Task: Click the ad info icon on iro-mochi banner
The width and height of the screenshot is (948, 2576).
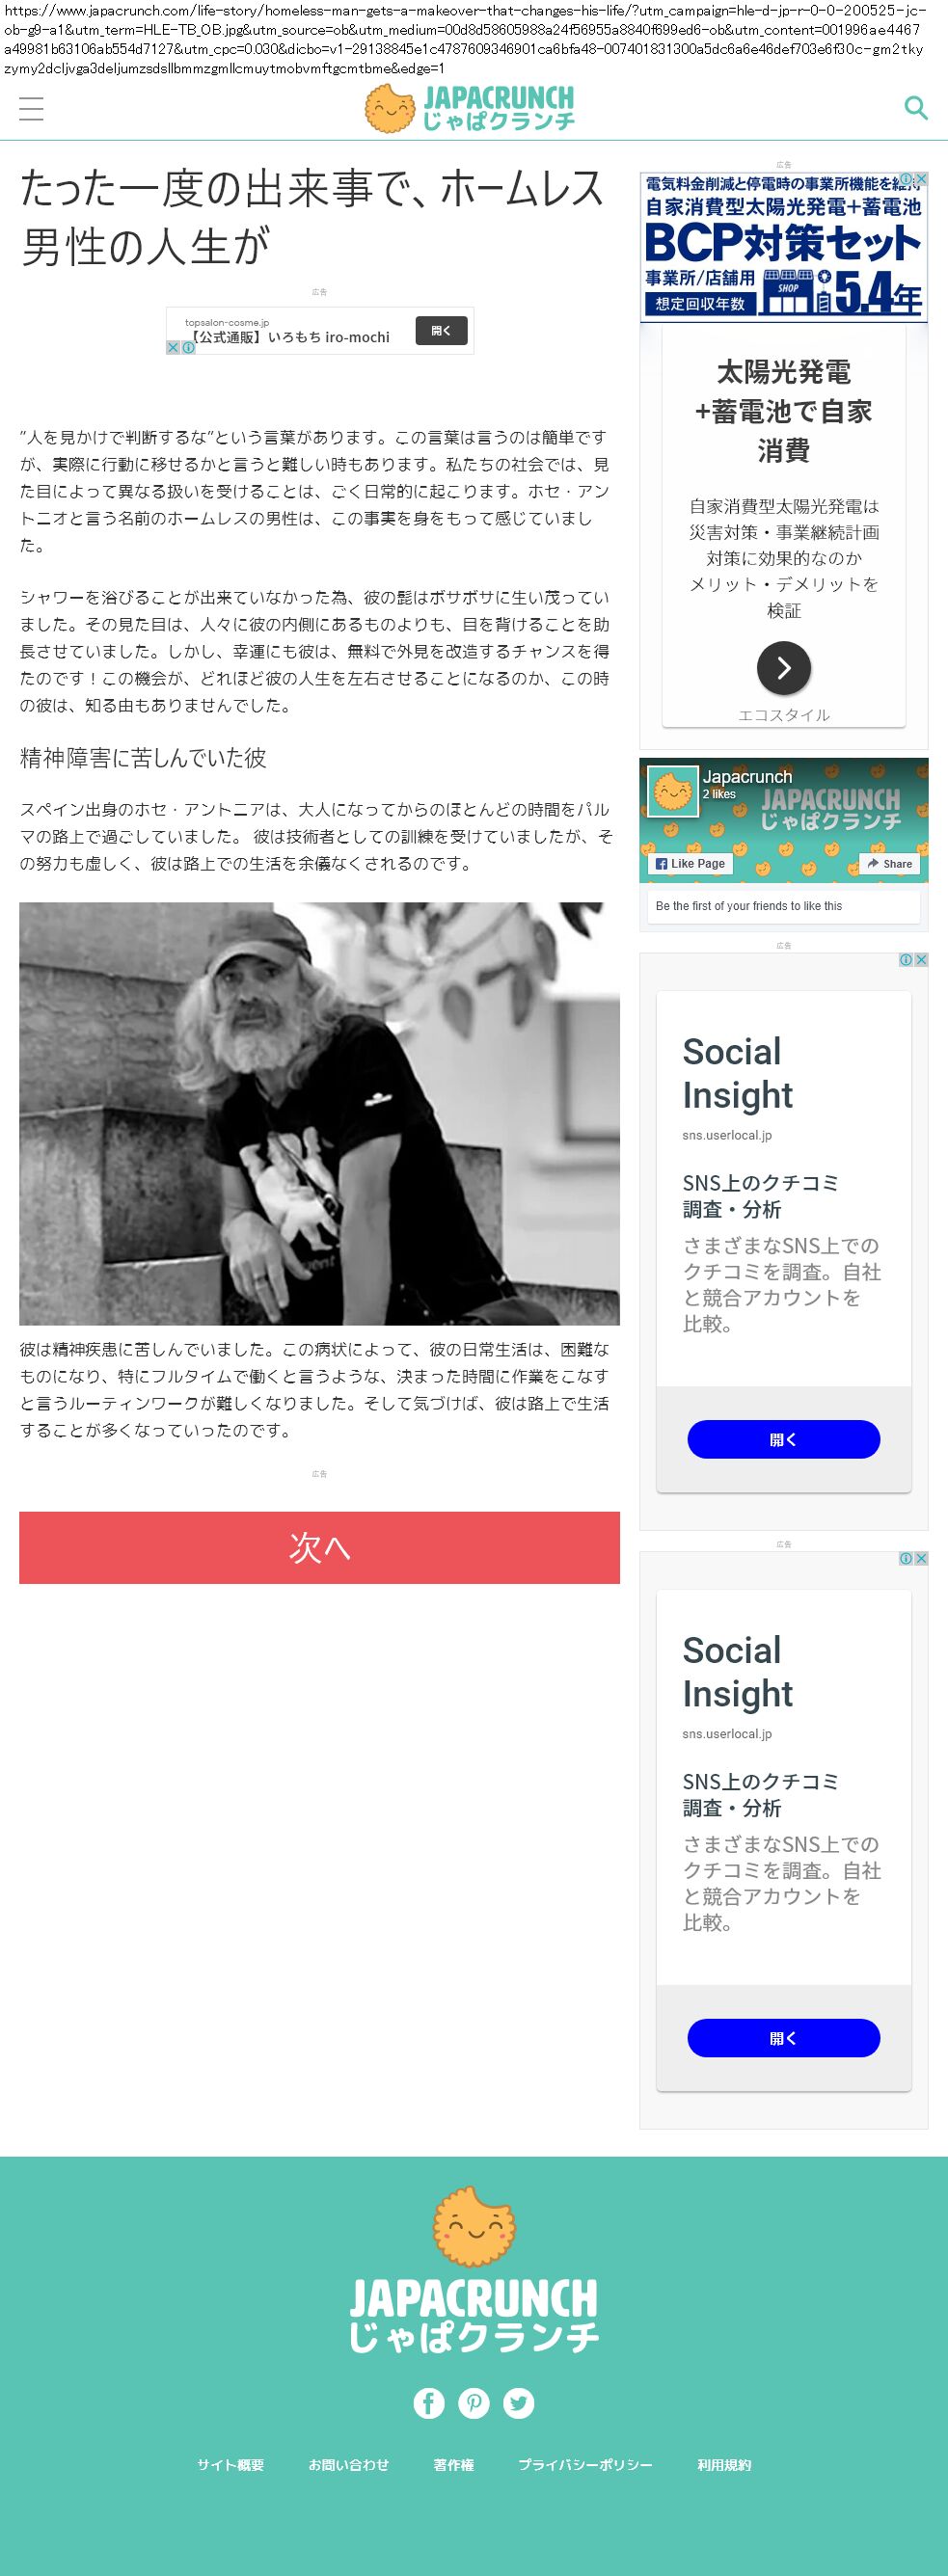Action: (x=188, y=347)
